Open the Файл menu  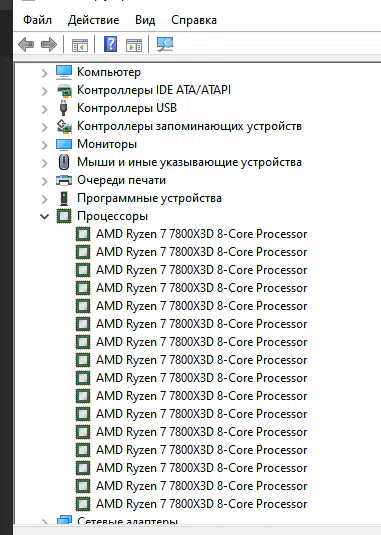37,20
